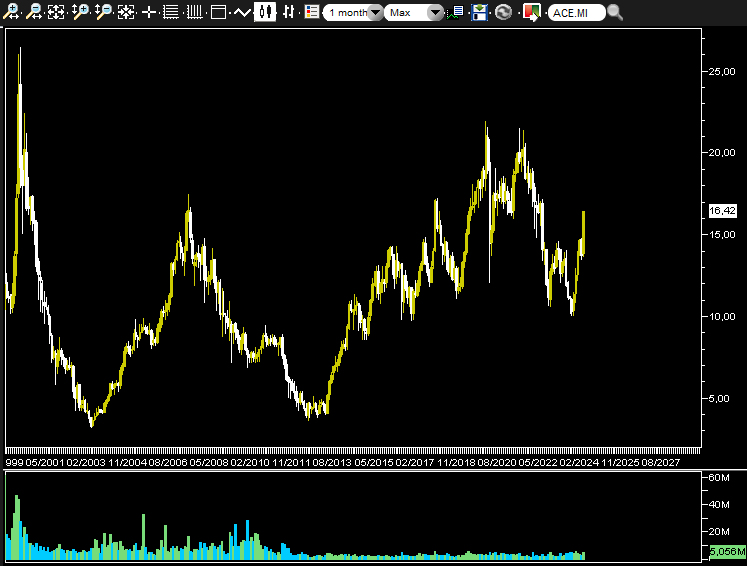Click the horizontal zoom out magnifier icon
The image size is (747, 566).
click(x=33, y=12)
